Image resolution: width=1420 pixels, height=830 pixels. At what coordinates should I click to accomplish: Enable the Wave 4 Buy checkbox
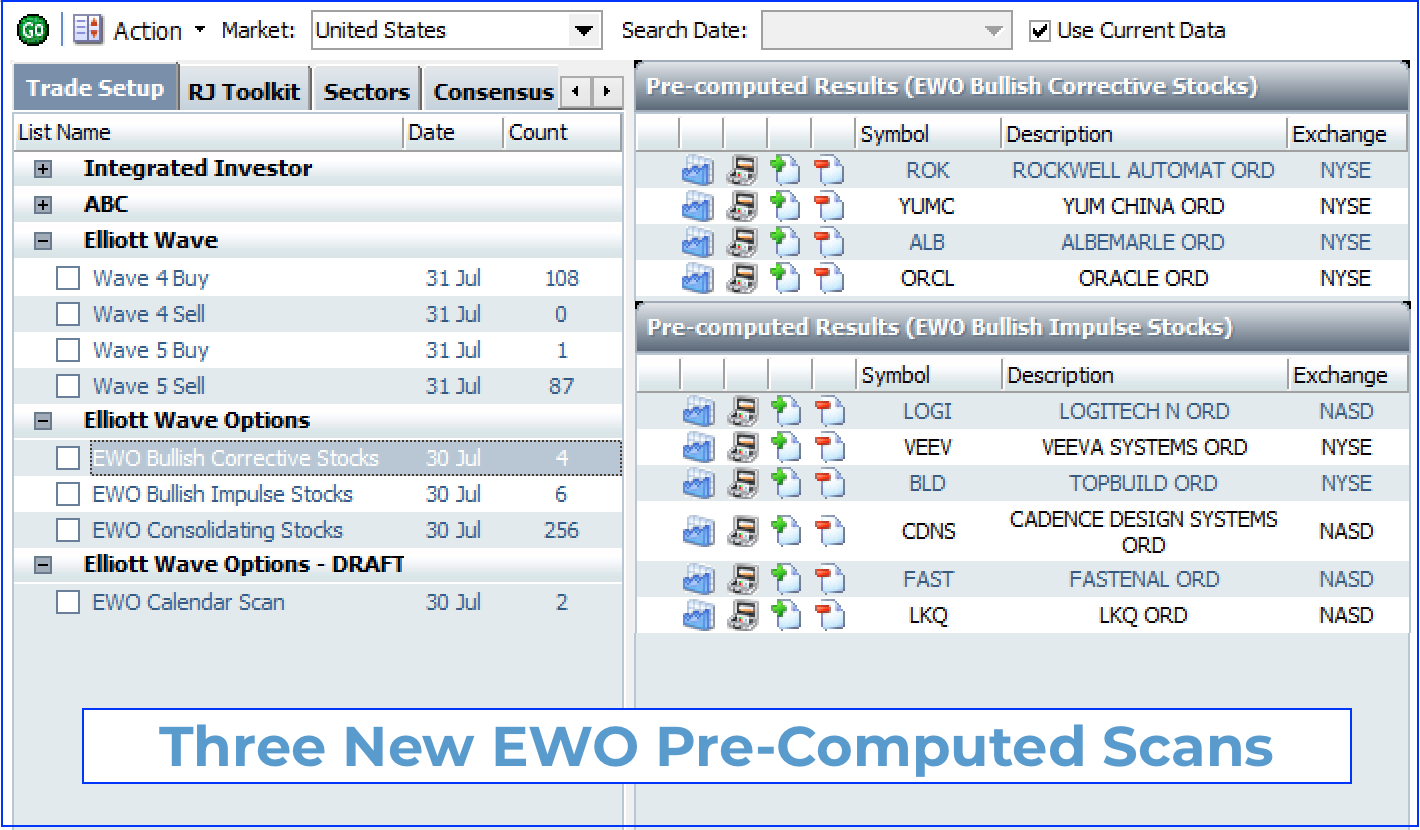[x=67, y=278]
